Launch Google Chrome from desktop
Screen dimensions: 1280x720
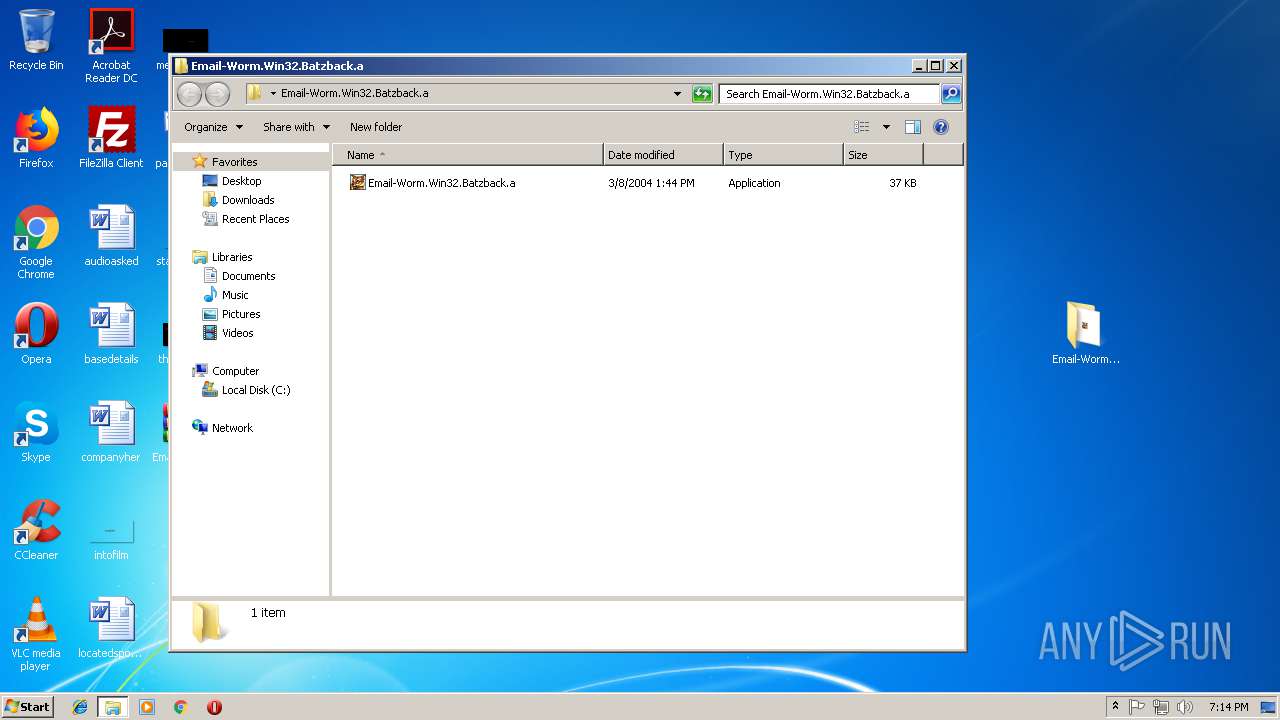(x=36, y=242)
